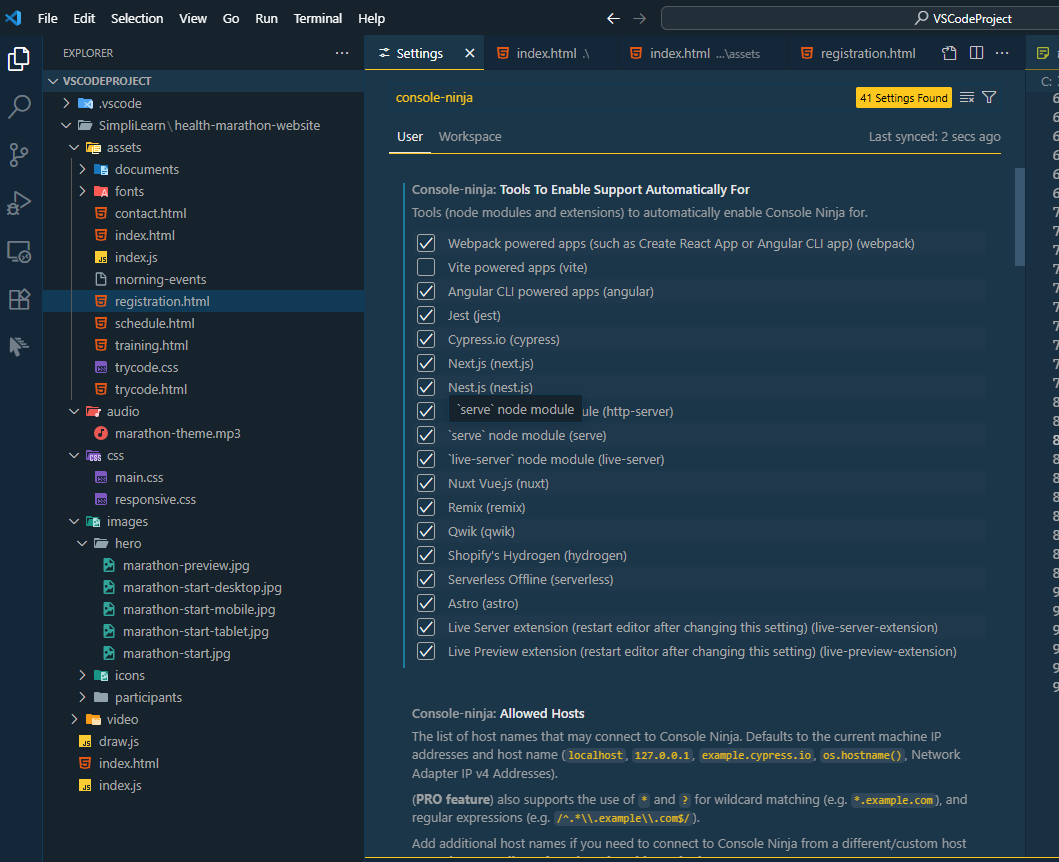Image resolution: width=1059 pixels, height=862 pixels.
Task: Open Explorer's more actions ellipsis
Action: (x=342, y=53)
